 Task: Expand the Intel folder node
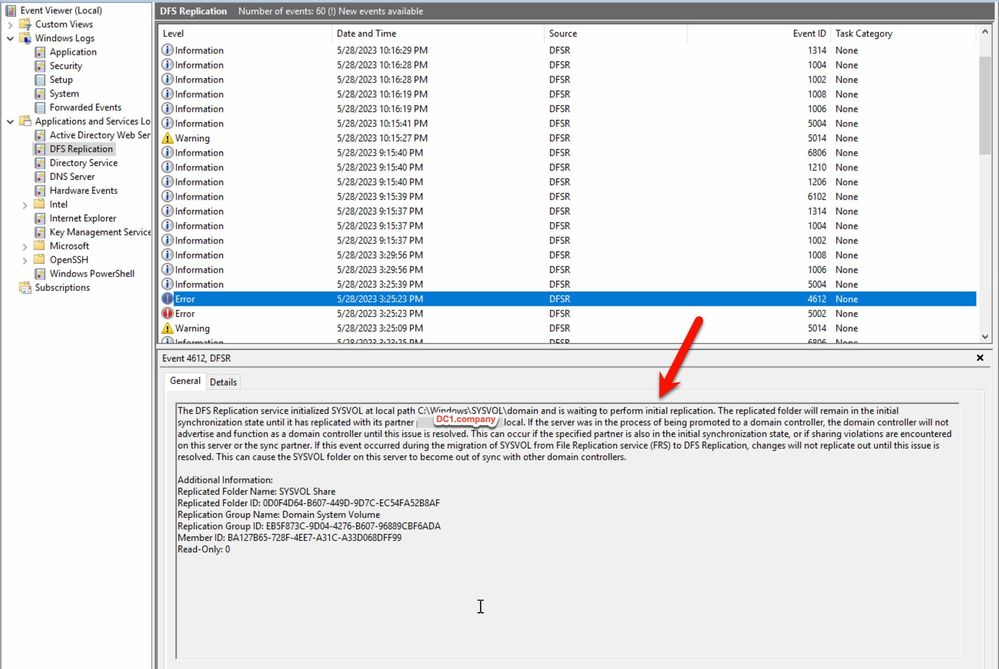coord(25,205)
